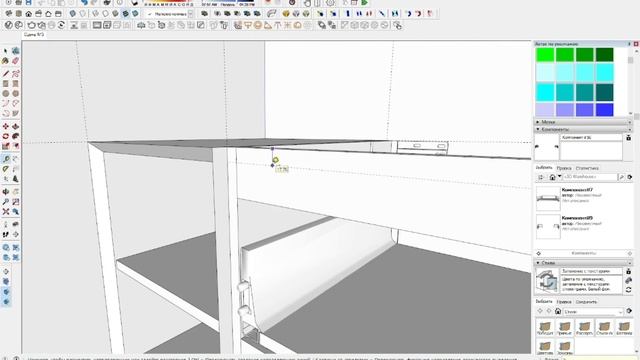Expand the Метки panel section

(x=583, y=122)
